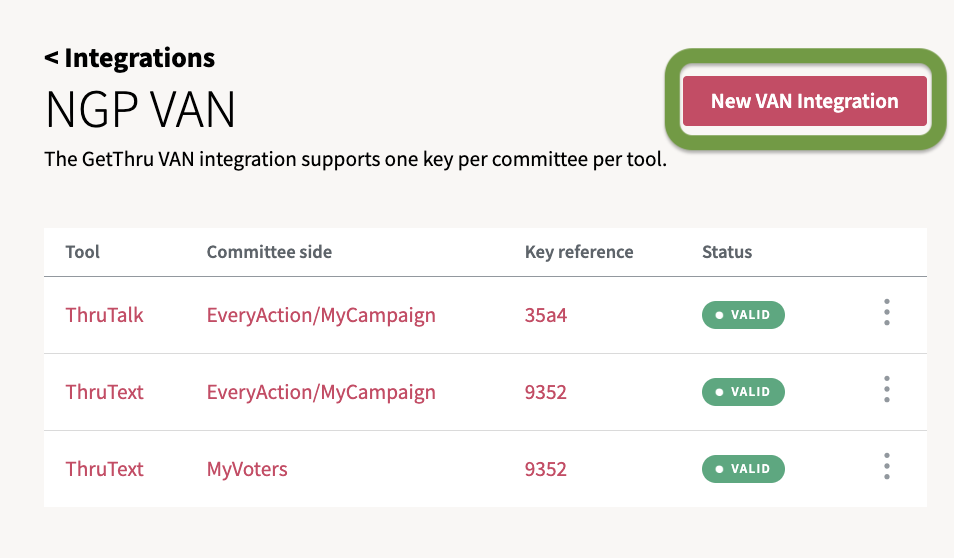Open the MyVoters committee side link
The width and height of the screenshot is (954, 558).
(x=247, y=469)
